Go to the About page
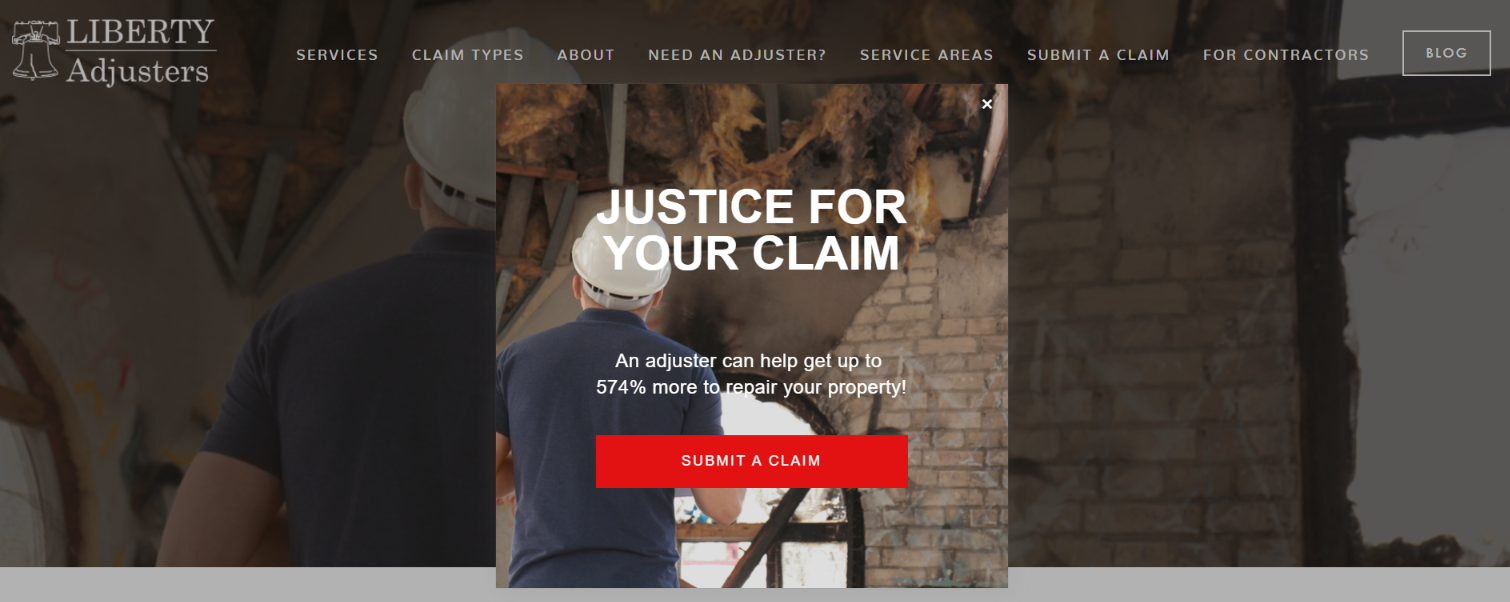The width and height of the screenshot is (1510, 602). (586, 55)
